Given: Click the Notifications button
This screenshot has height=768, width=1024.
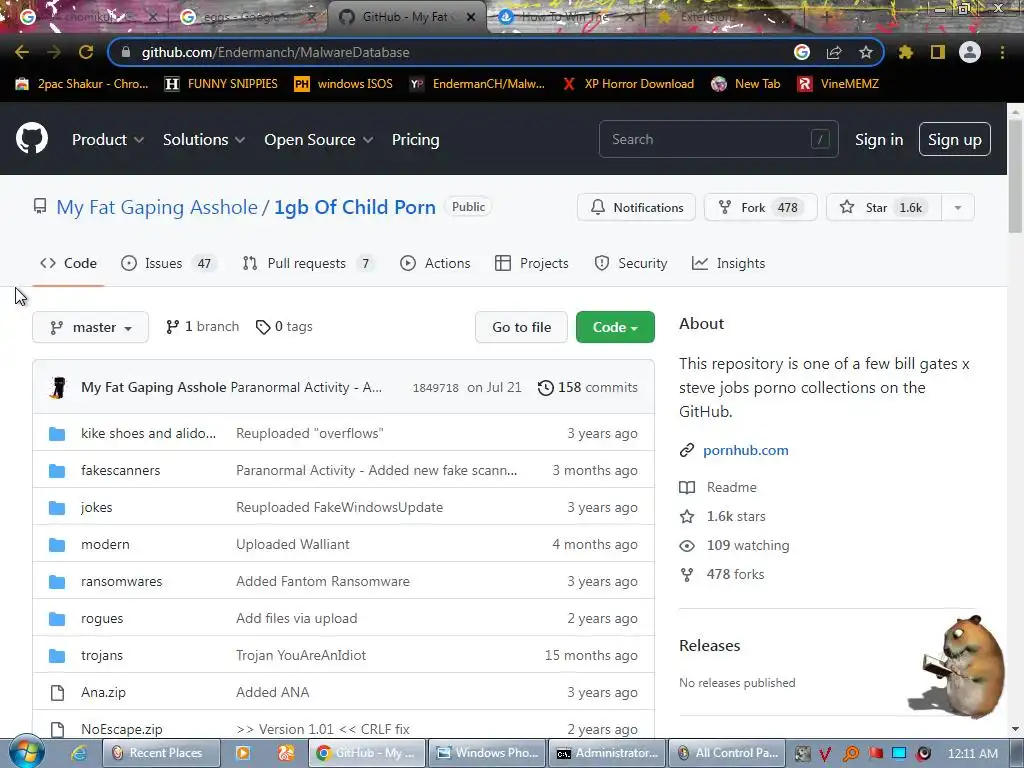Looking at the screenshot, I should pyautogui.click(x=636, y=208).
